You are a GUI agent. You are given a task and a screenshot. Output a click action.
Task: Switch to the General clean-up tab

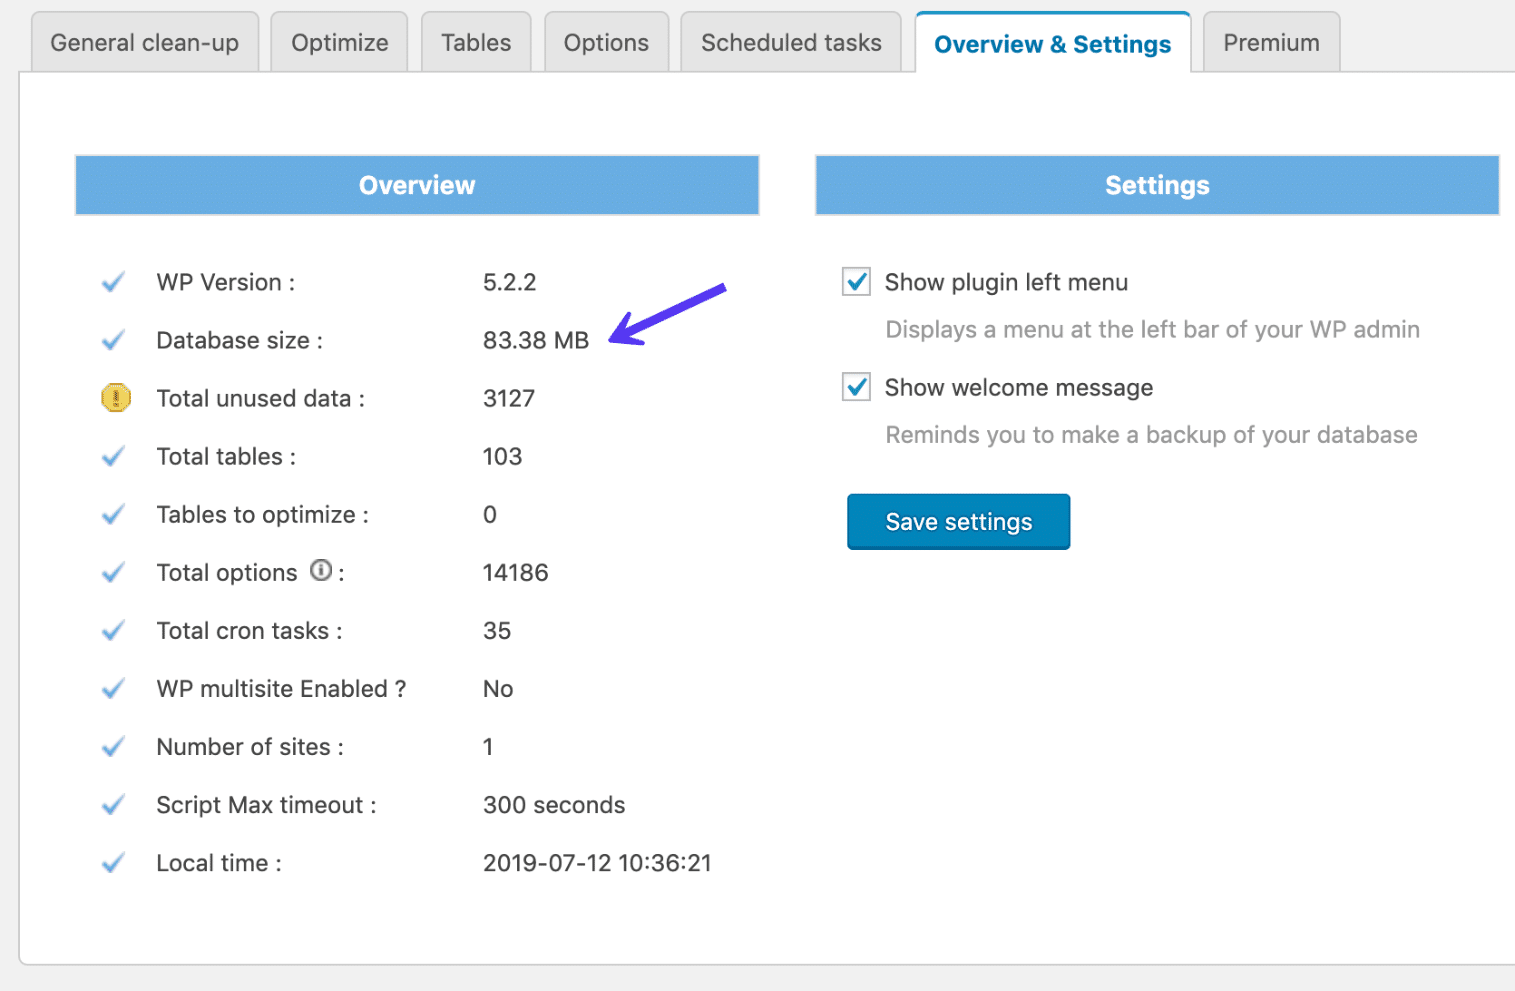pyautogui.click(x=144, y=42)
